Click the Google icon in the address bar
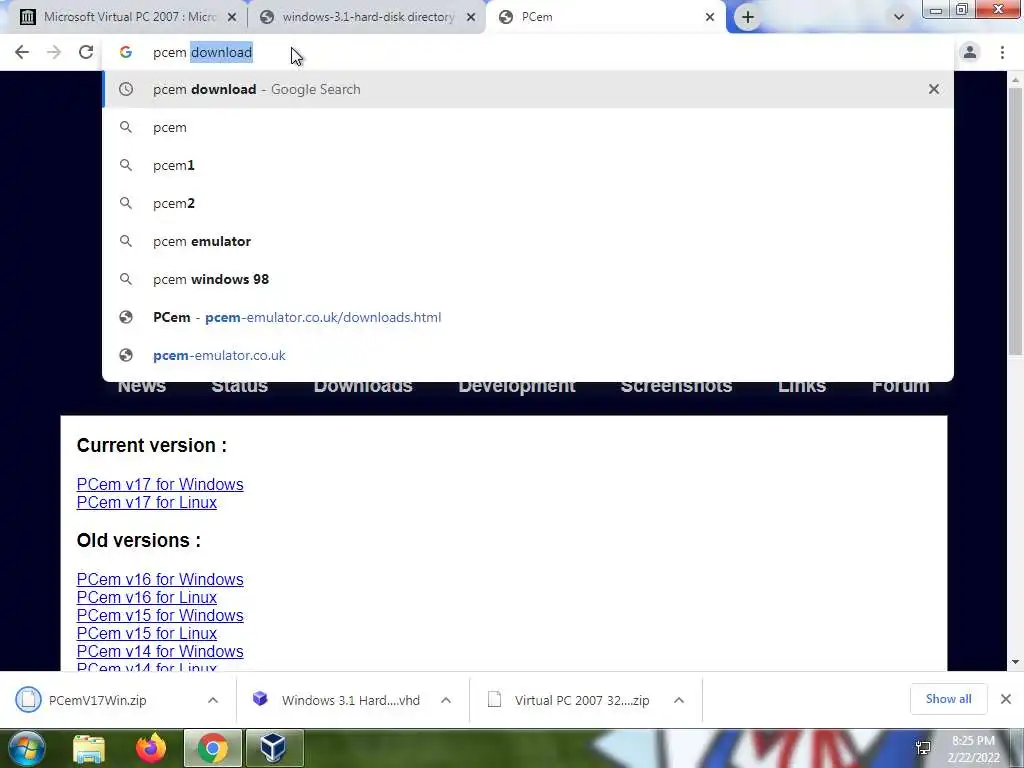The width and height of the screenshot is (1024, 768). tap(125, 52)
